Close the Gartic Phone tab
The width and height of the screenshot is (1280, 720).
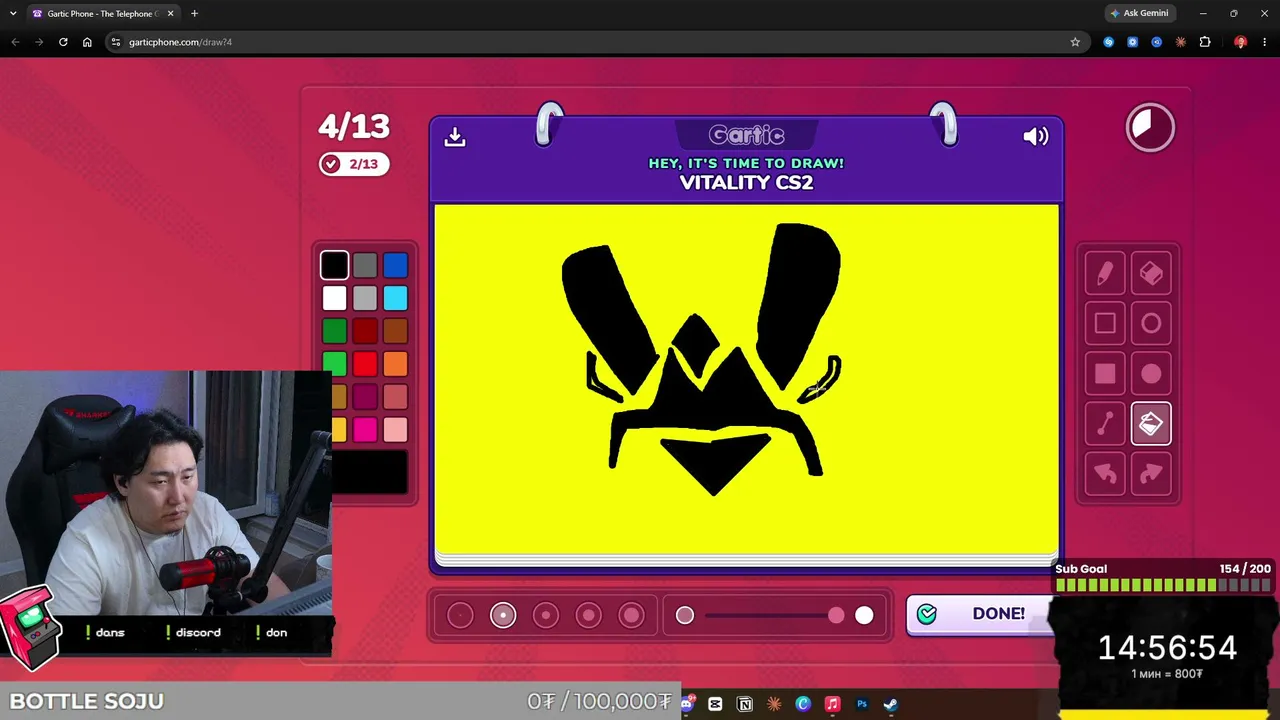pos(170,13)
